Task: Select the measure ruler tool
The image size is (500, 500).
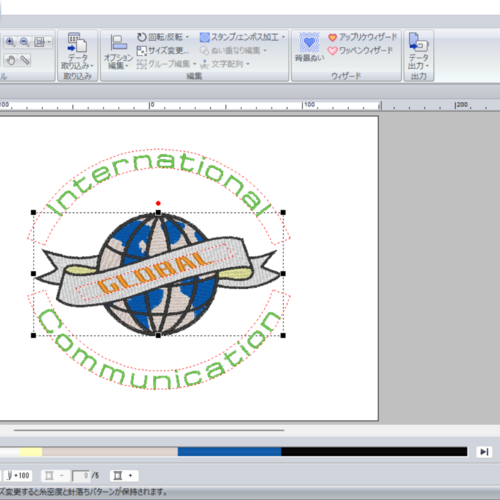Action: pyautogui.click(x=25, y=60)
